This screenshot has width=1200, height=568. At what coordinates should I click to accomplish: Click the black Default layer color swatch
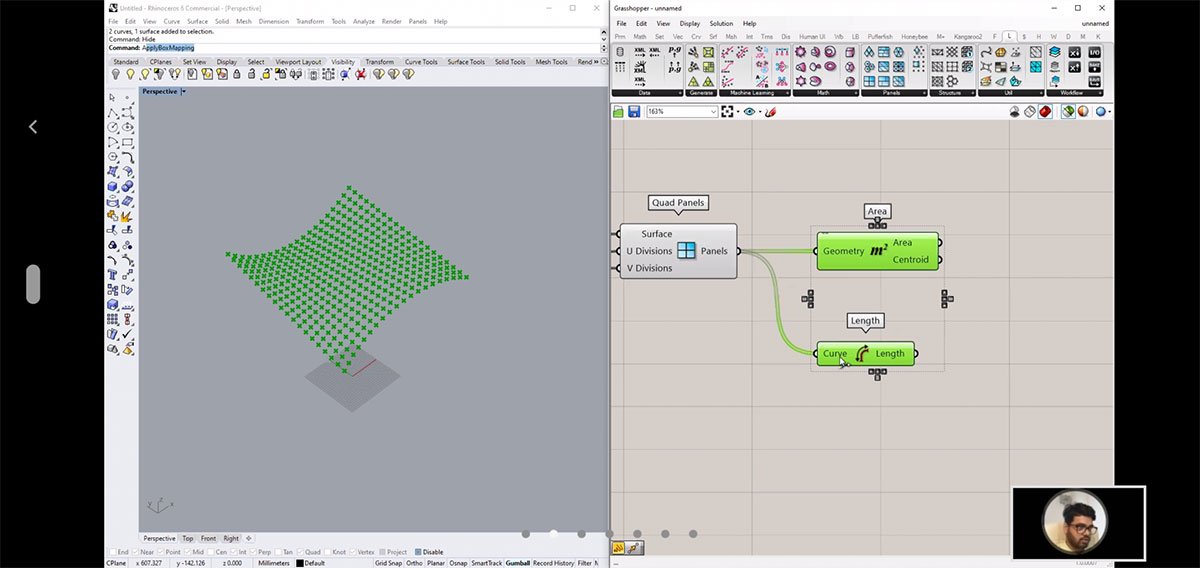coord(300,563)
